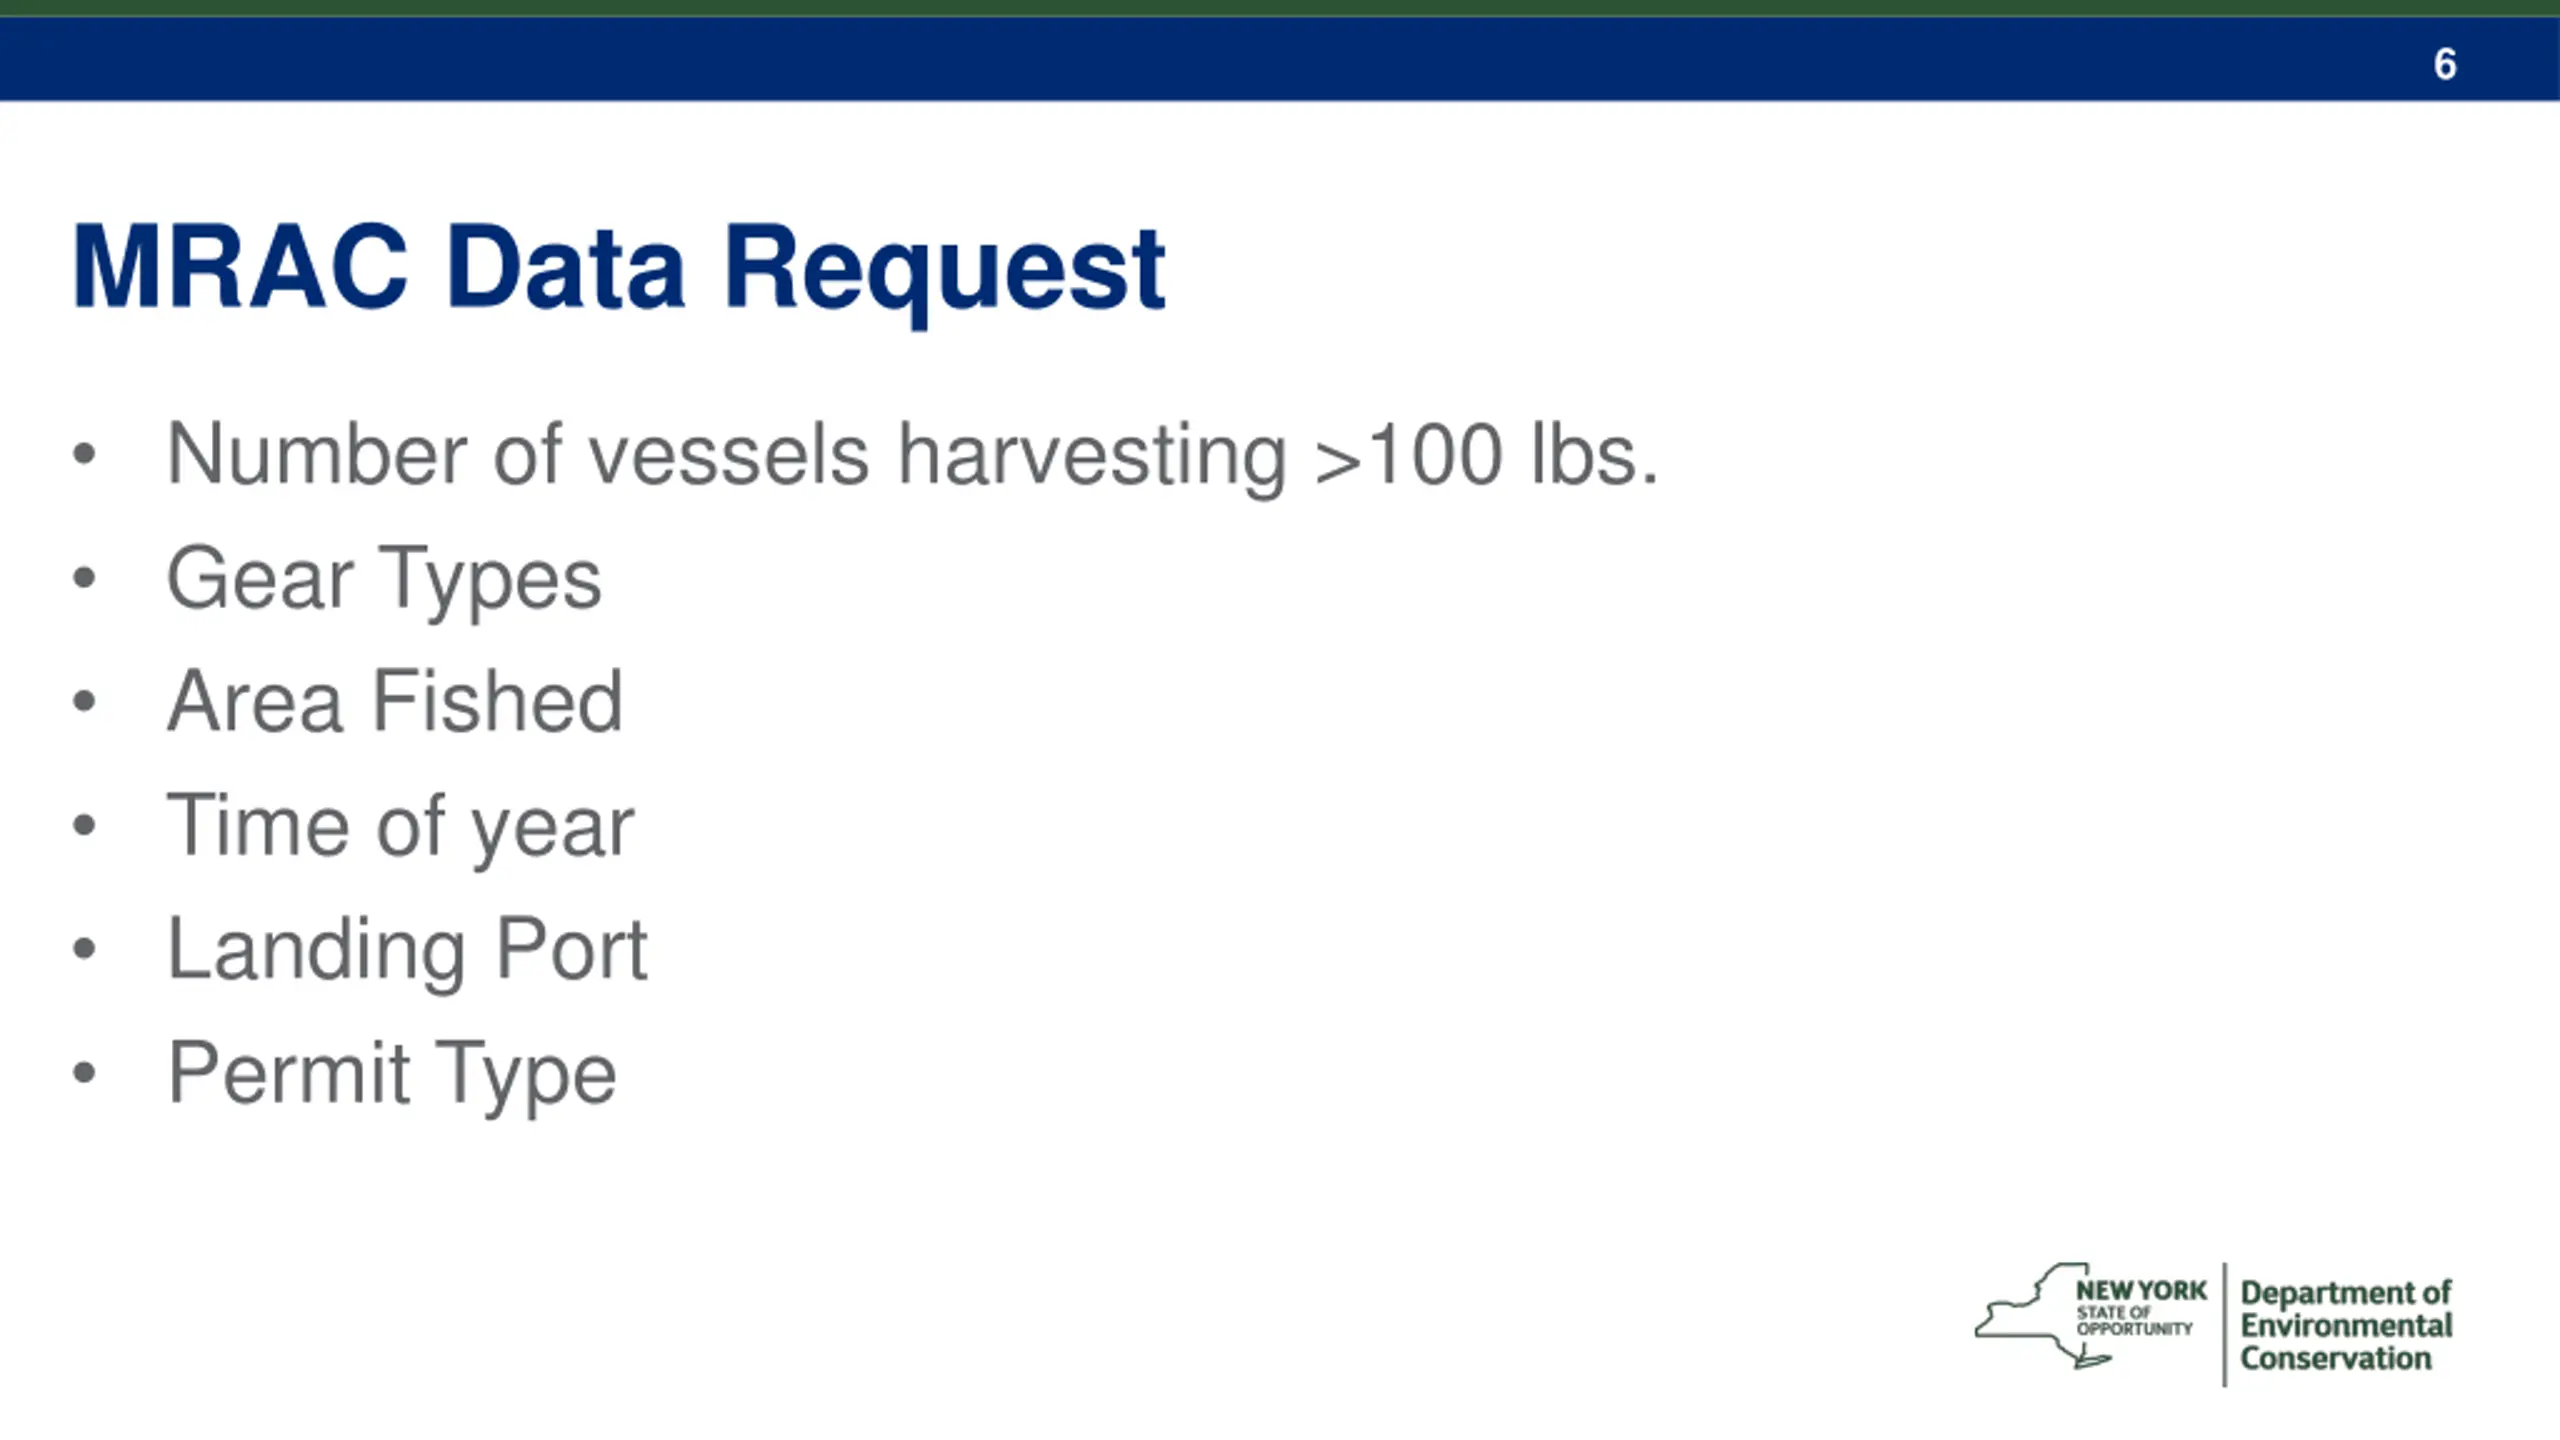Click the Landing Port bullet text
Screen dimensions: 2560x1440
point(407,950)
